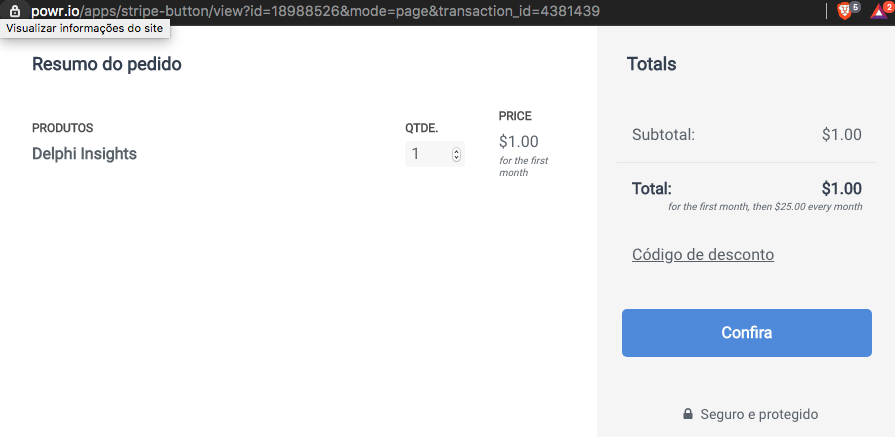Increase quantity with the stepper up arrow
The height and width of the screenshot is (437, 895).
click(x=456, y=151)
